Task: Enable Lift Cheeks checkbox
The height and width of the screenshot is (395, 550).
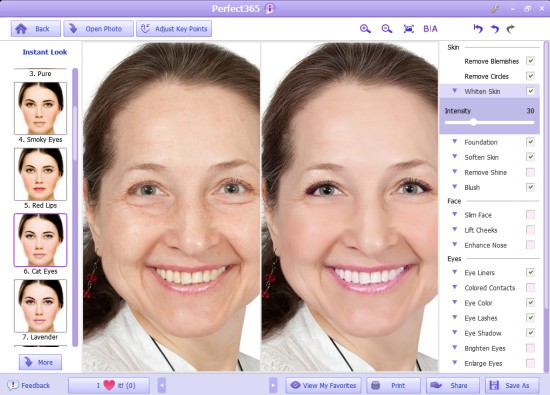Action: (x=530, y=230)
